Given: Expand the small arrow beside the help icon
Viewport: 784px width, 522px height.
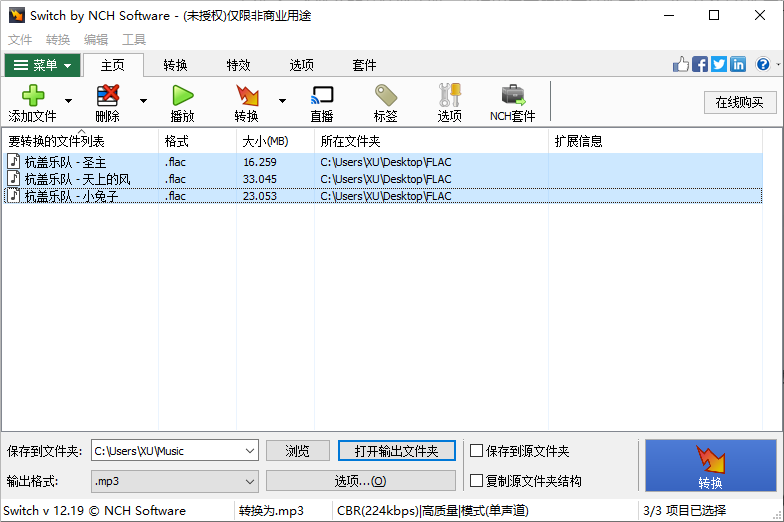Looking at the screenshot, I should (x=778, y=64).
